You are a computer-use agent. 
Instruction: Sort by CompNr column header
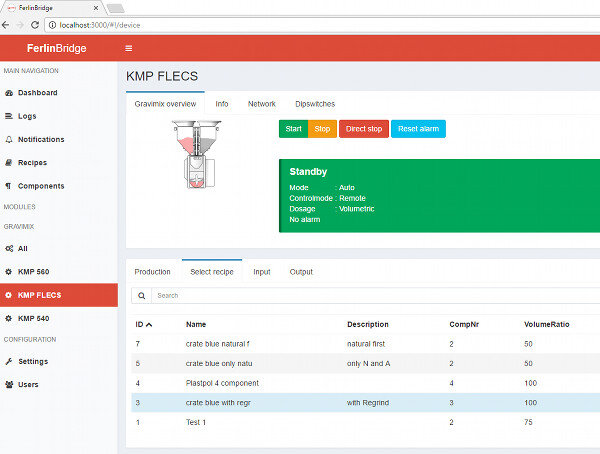tap(464, 325)
